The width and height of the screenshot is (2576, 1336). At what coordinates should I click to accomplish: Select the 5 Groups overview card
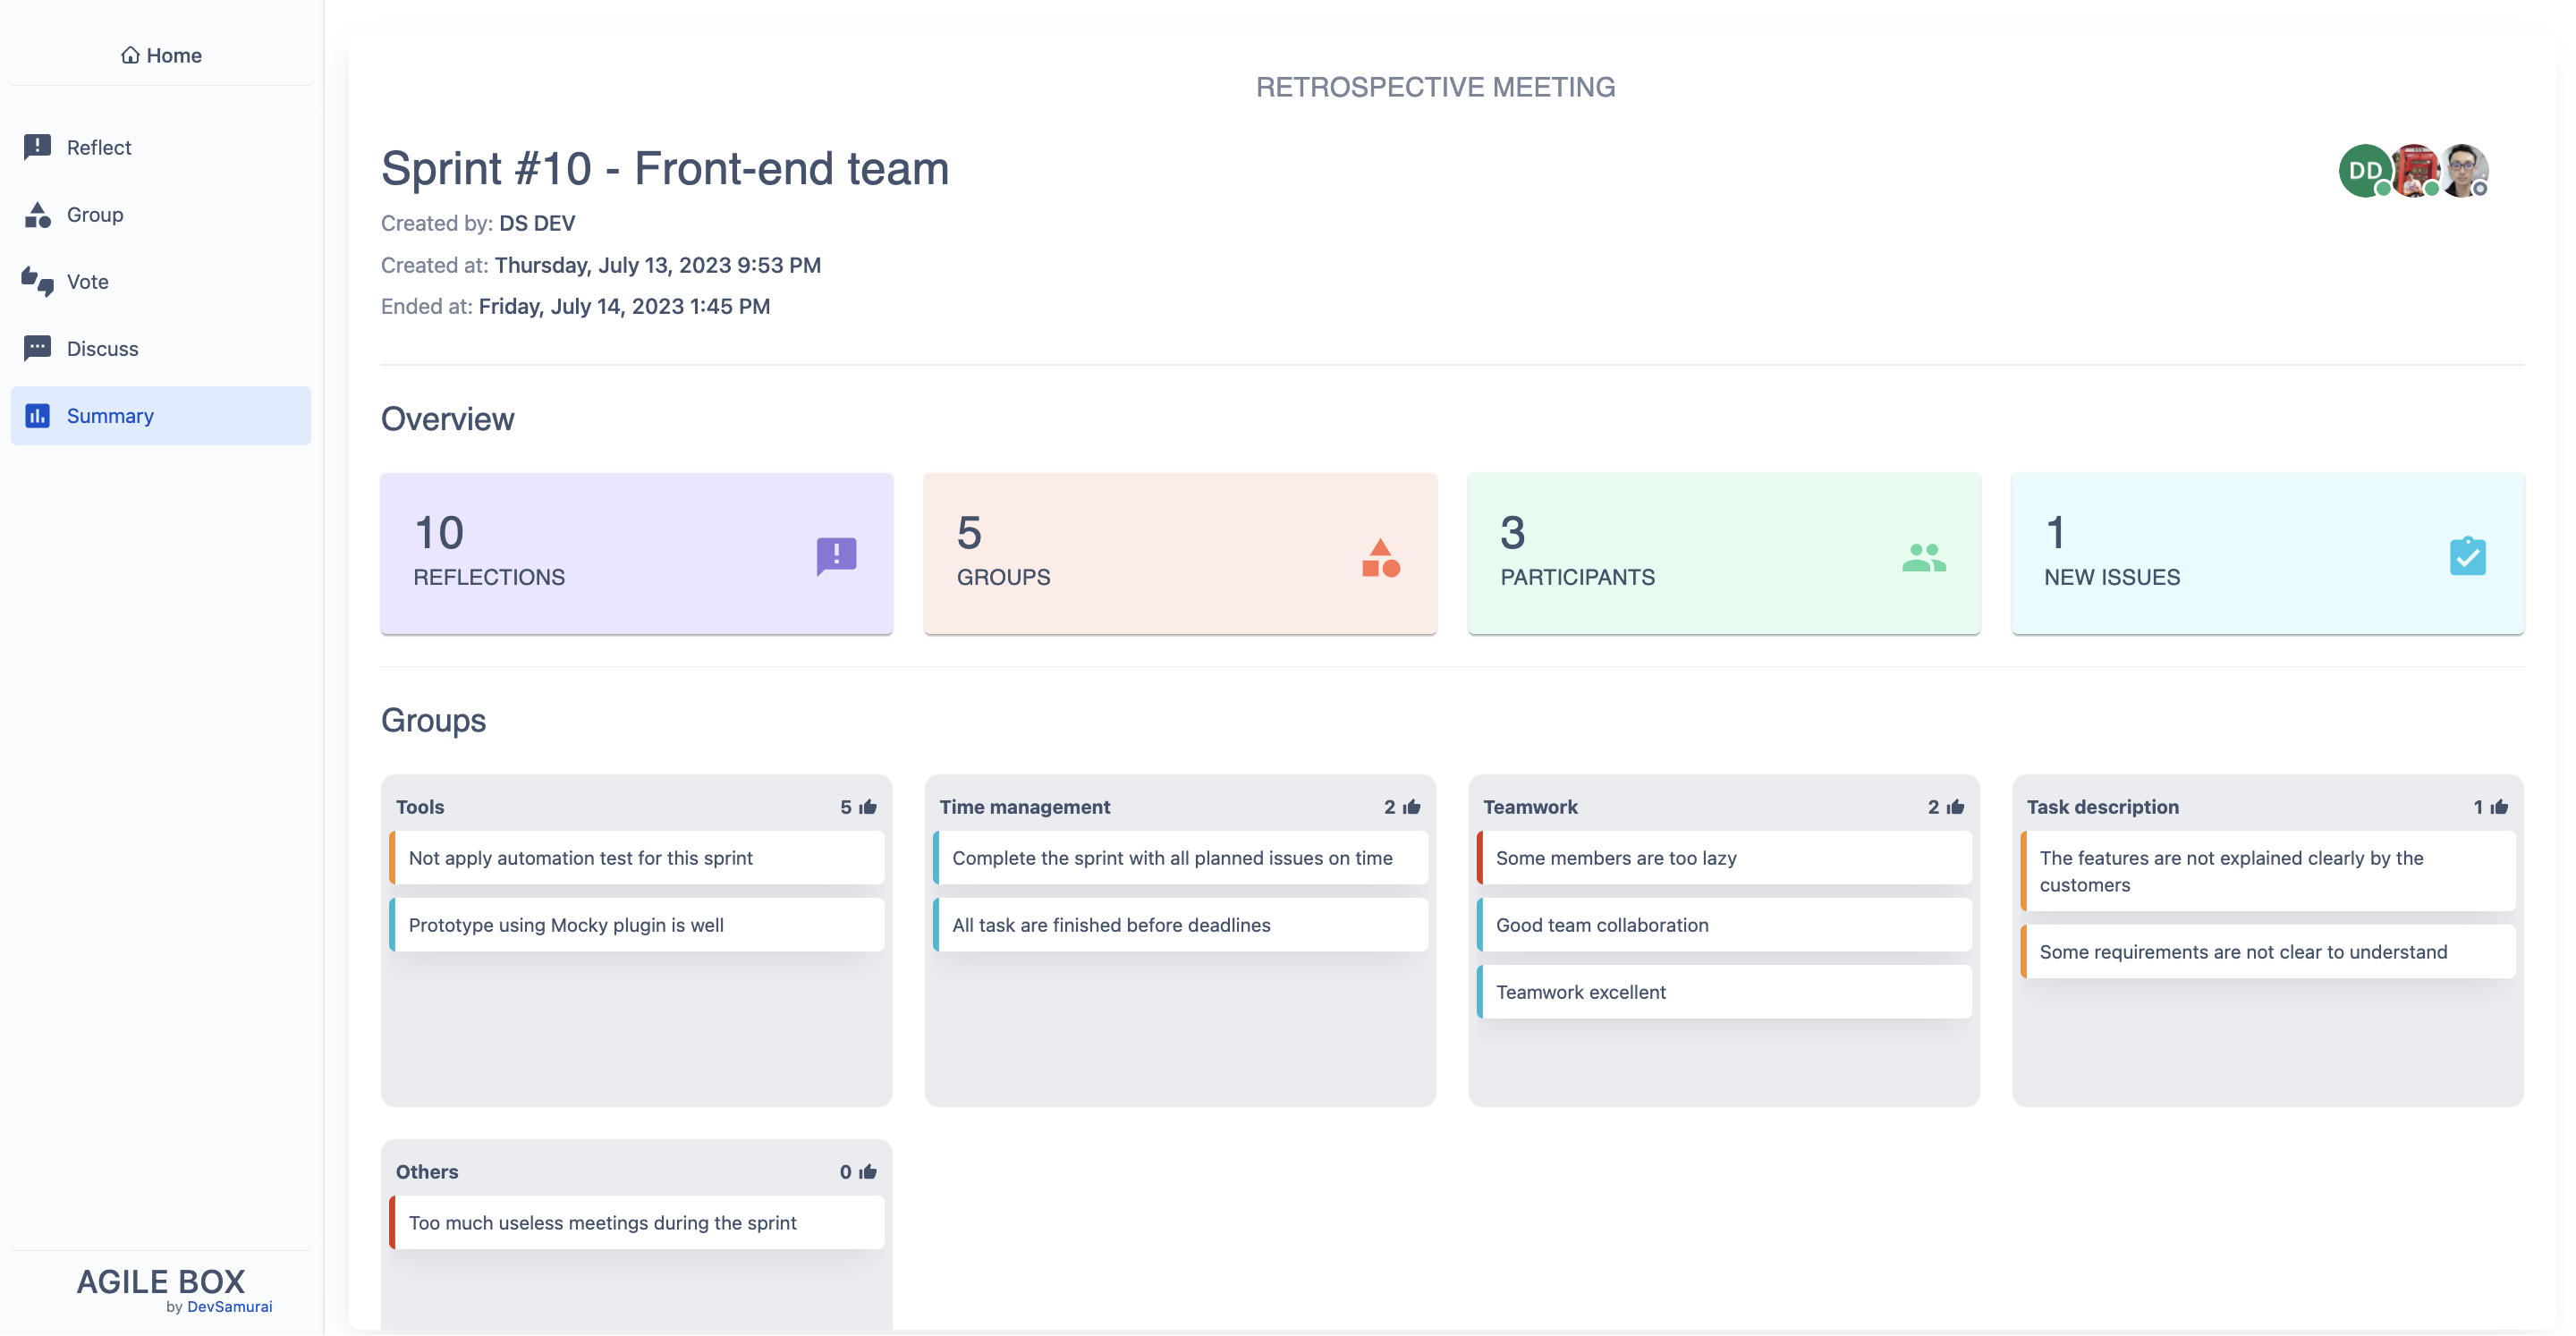pyautogui.click(x=1180, y=553)
